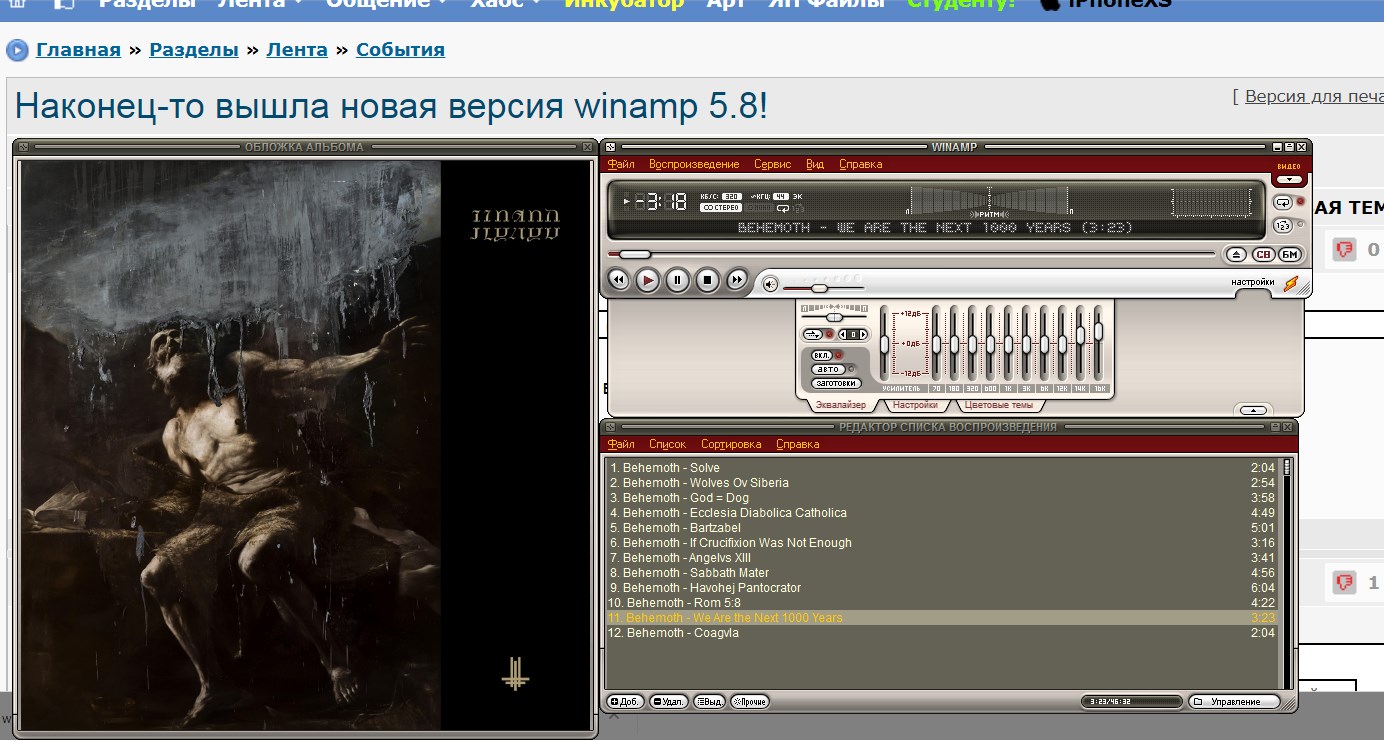
Task: Open the Вид menu
Action: pyautogui.click(x=815, y=164)
